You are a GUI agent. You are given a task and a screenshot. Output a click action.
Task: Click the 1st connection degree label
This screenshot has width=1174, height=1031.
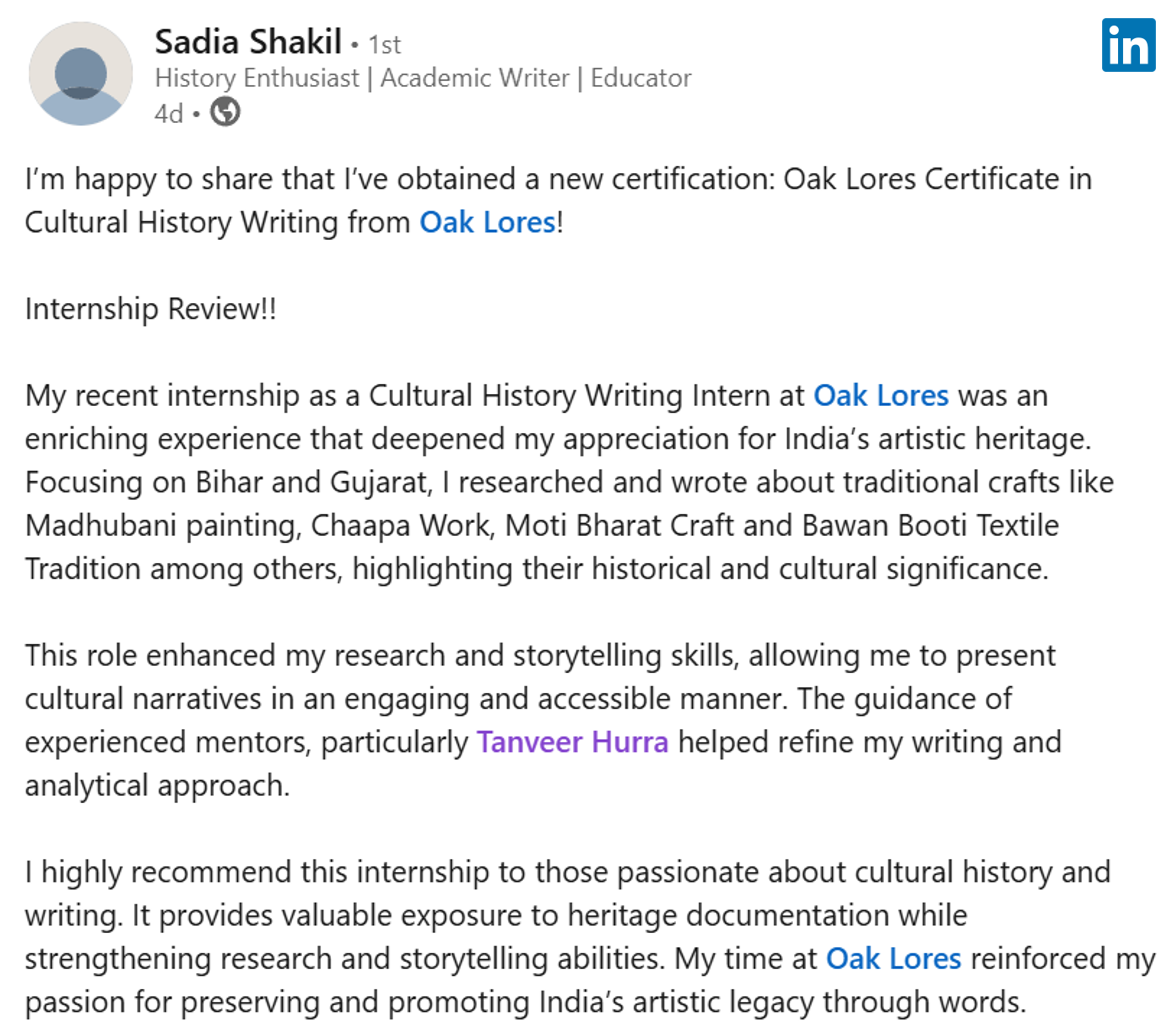[385, 45]
